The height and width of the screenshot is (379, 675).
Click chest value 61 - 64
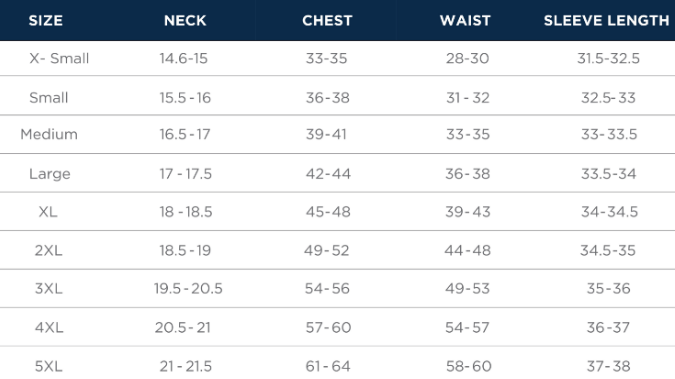[x=328, y=367]
